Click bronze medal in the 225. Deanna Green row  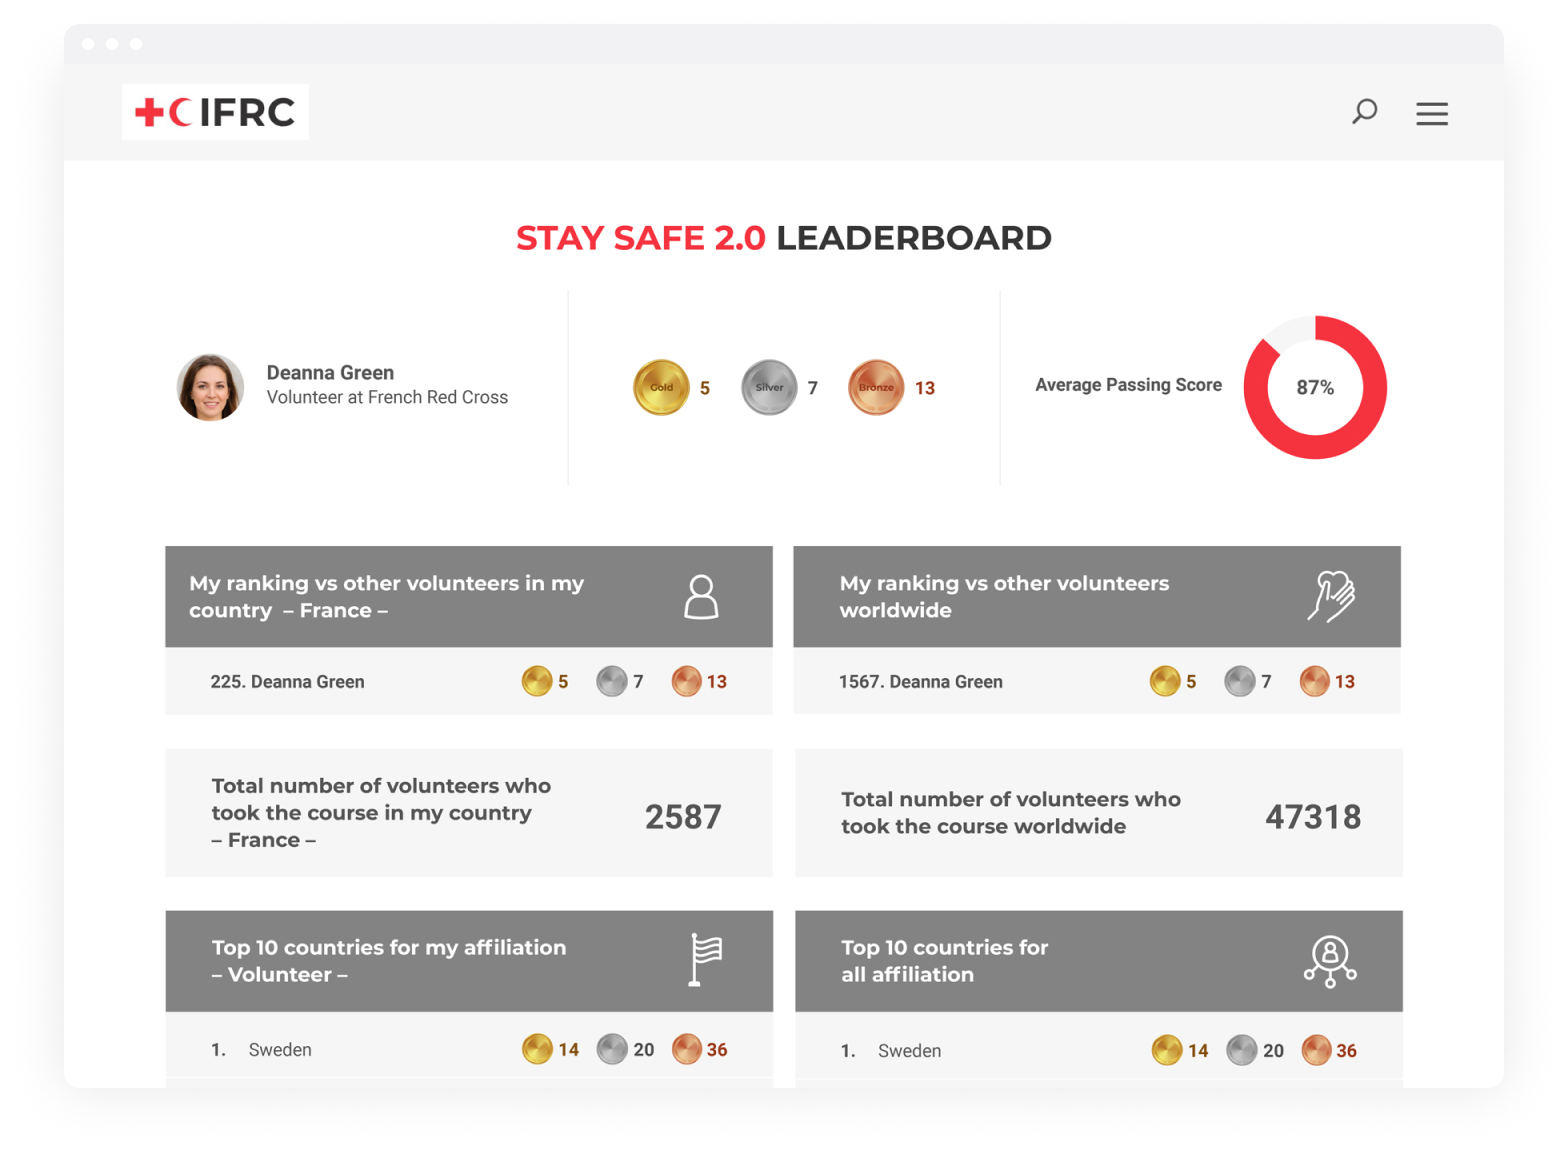click(x=686, y=681)
